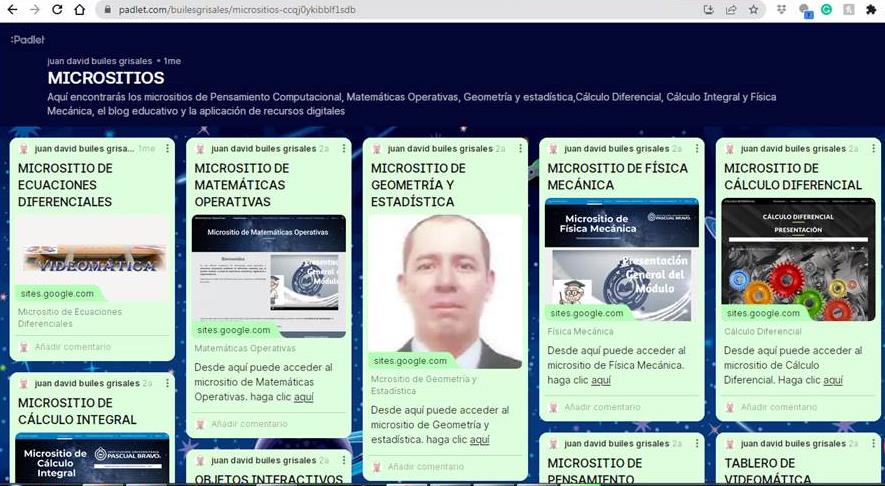
Task: Open the browser home page icon
Action: 80,10
